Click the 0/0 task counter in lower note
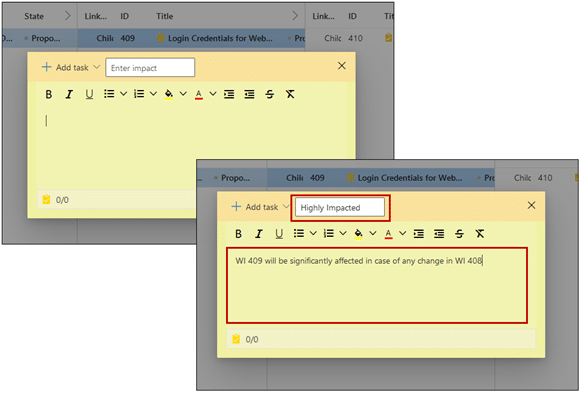581x393 pixels. point(246,340)
